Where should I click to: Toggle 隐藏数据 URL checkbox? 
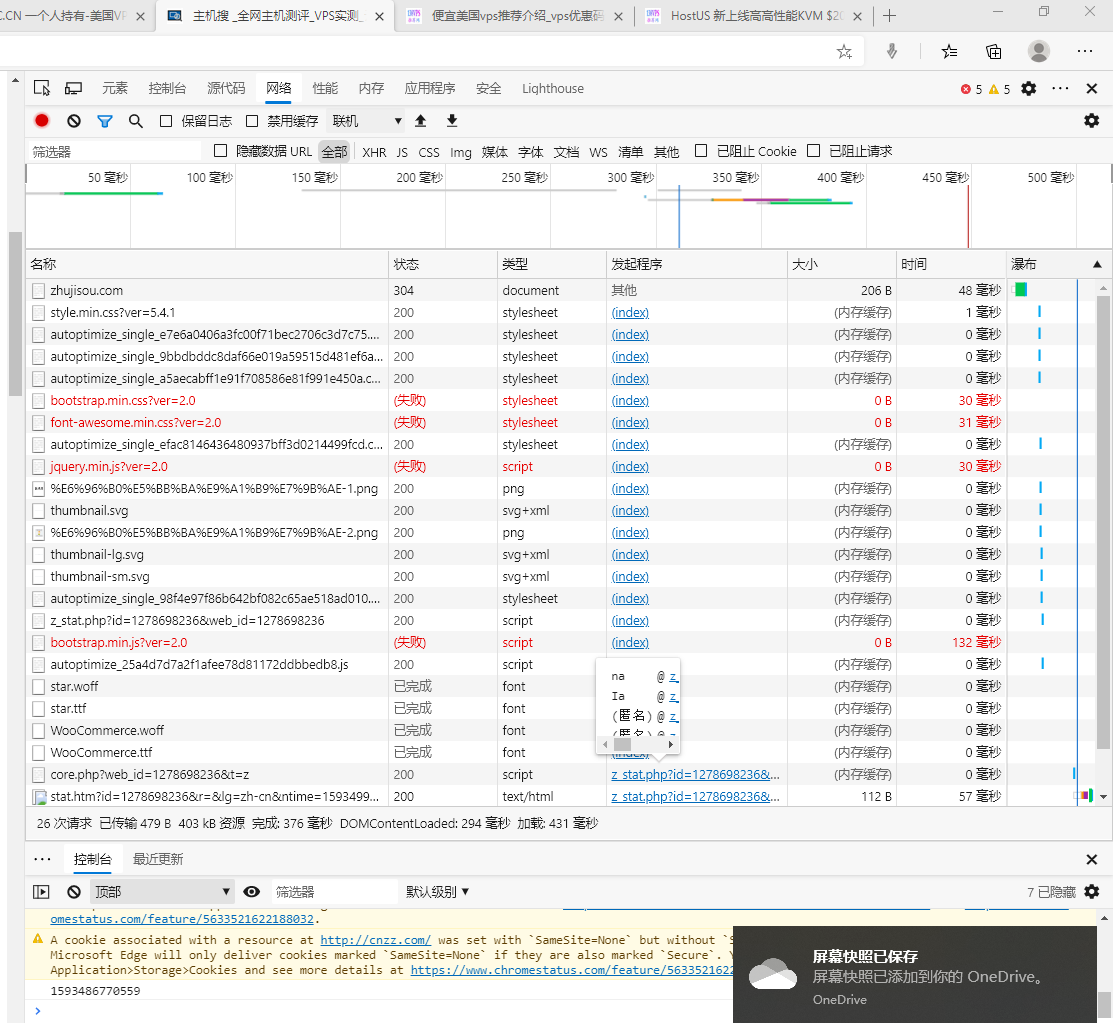pos(221,151)
